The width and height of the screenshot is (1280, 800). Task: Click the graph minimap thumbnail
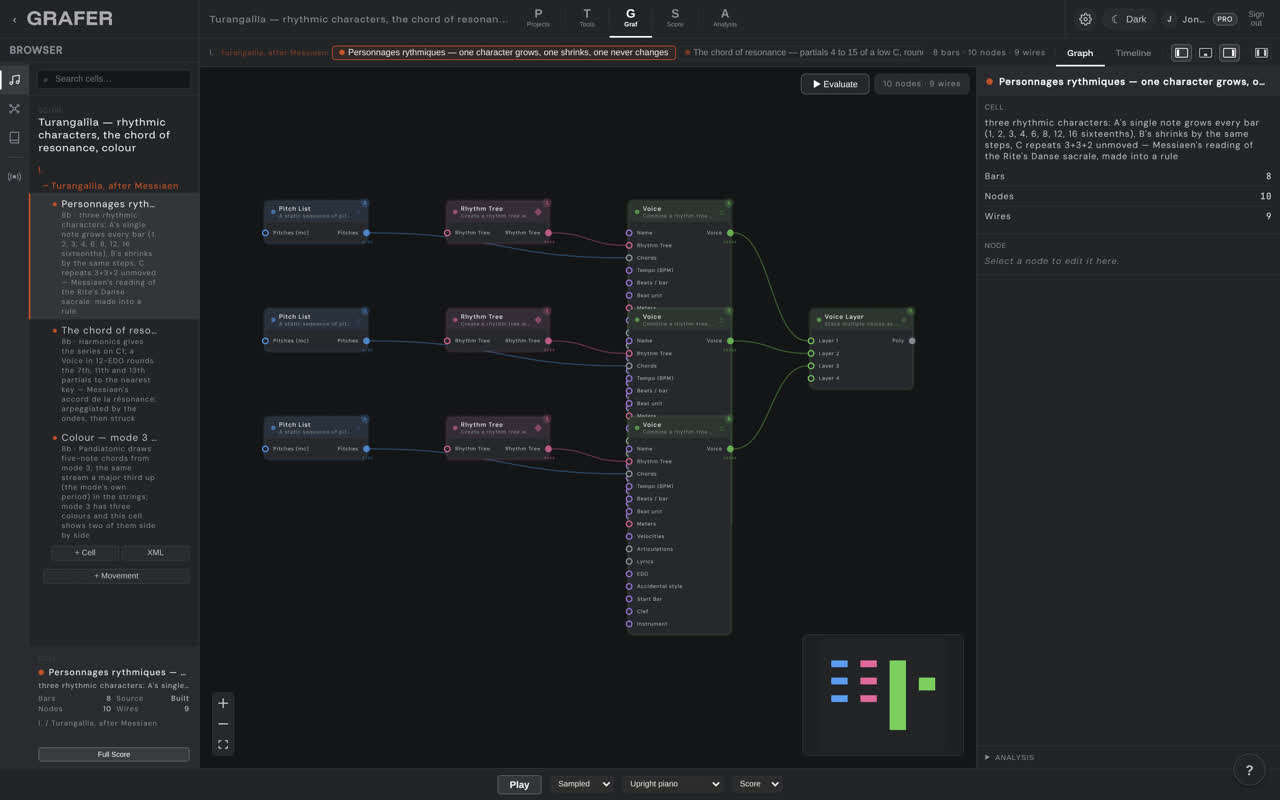point(883,695)
